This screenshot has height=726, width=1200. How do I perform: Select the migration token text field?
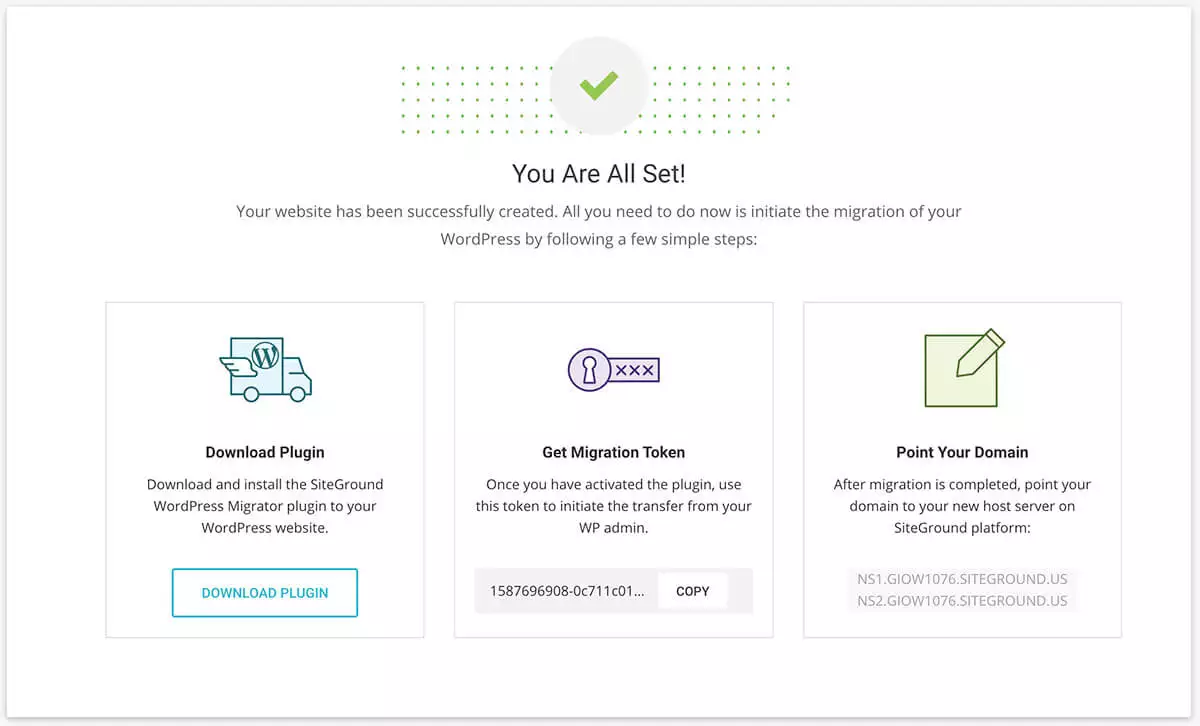pos(567,591)
